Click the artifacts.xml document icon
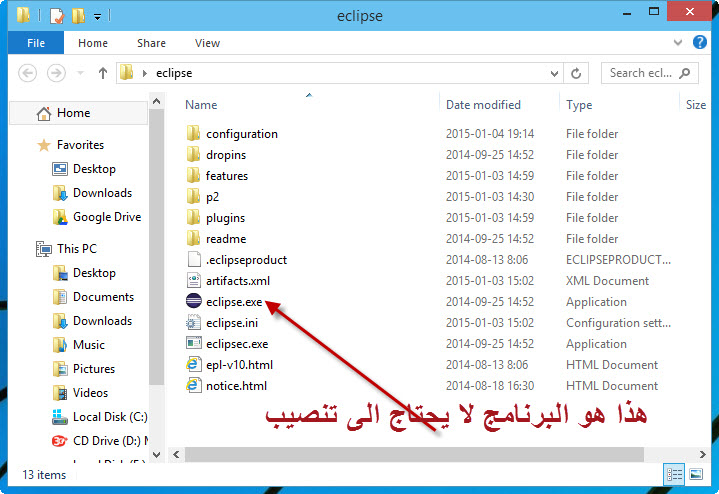719x494 pixels. pyautogui.click(x=194, y=280)
